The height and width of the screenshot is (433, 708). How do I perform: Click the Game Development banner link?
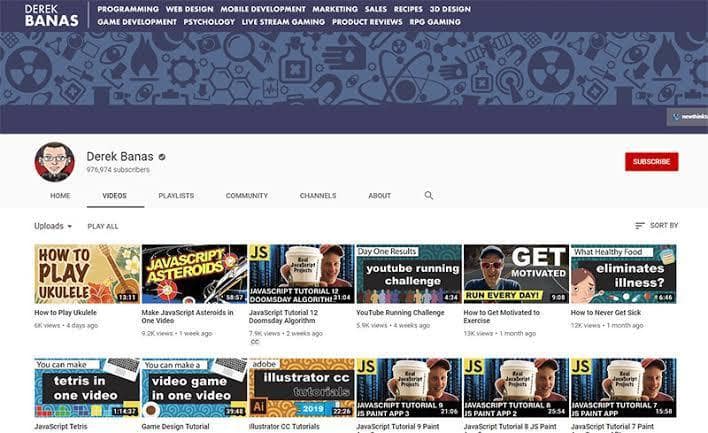click(x=137, y=22)
